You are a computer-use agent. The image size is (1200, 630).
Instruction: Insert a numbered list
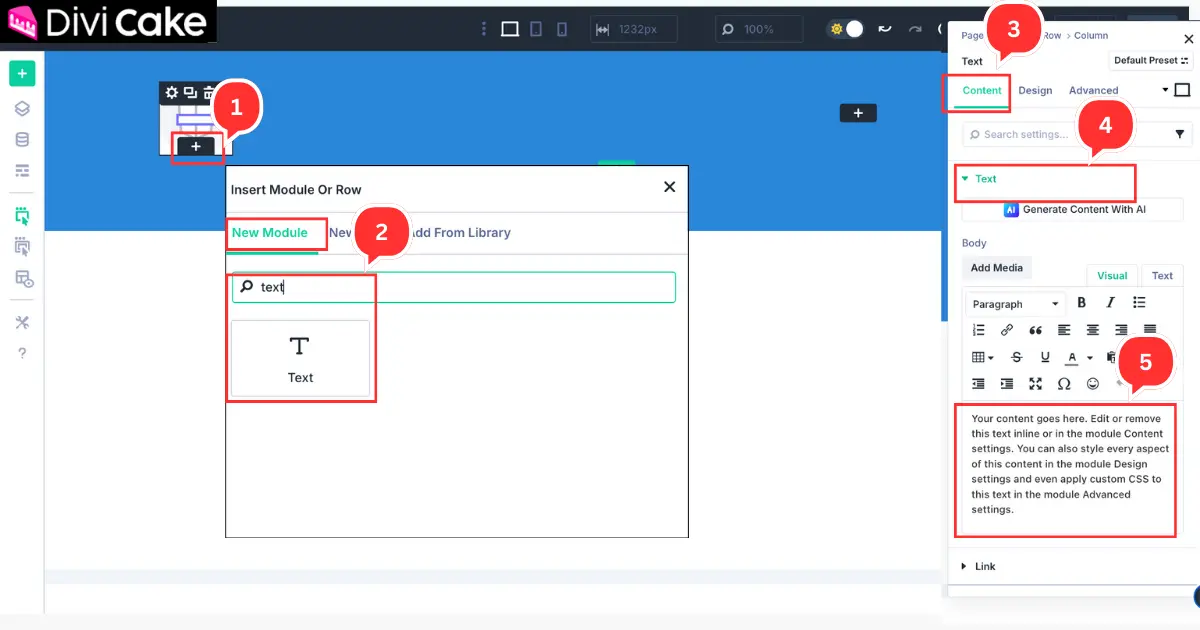pyautogui.click(x=978, y=330)
